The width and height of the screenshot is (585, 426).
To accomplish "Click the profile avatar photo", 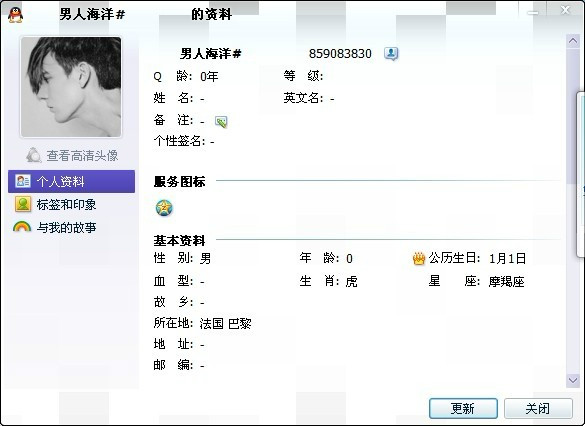I will 71,87.
